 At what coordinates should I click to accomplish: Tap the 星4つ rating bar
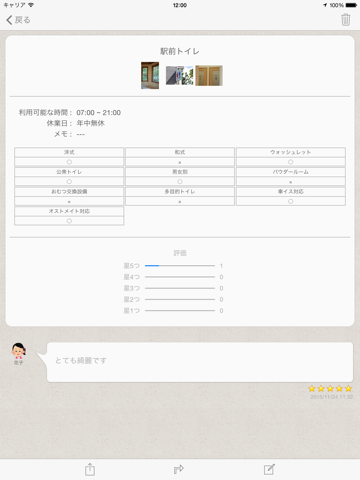click(x=180, y=277)
